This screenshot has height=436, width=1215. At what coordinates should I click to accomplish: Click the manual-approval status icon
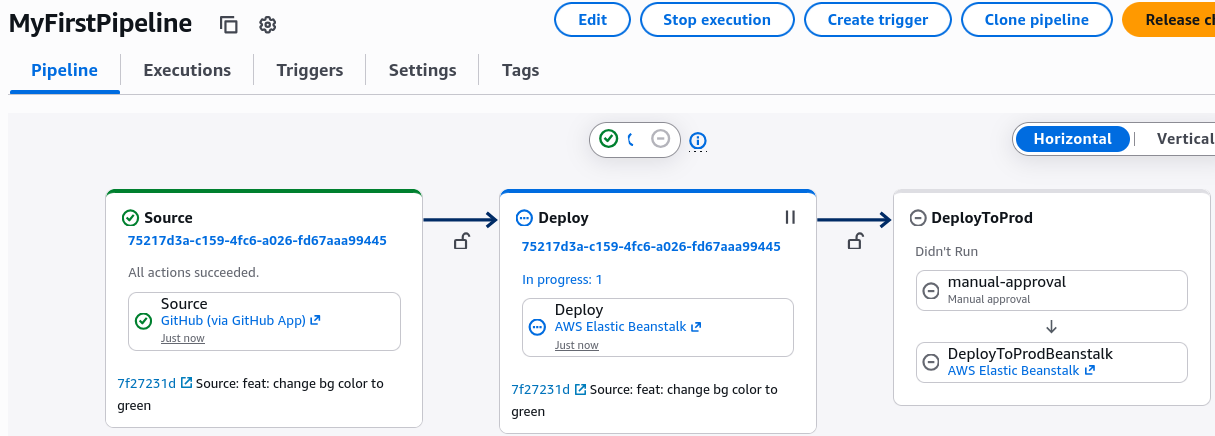pos(931,290)
